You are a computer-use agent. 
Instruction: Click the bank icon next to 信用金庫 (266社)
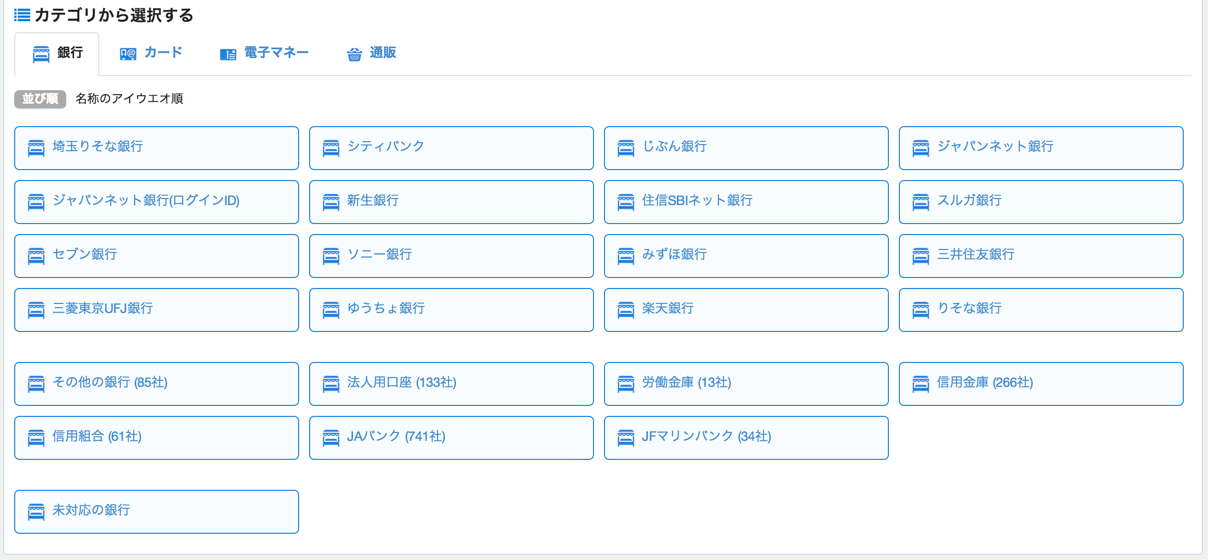921,384
